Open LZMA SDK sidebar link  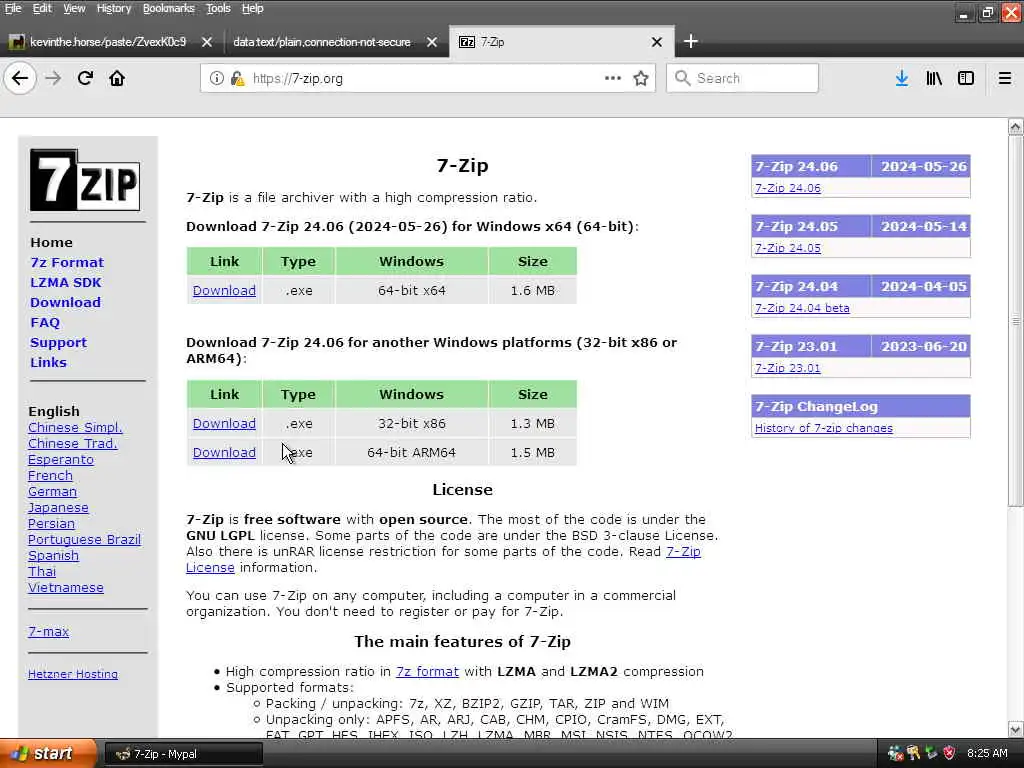pyautogui.click(x=65, y=283)
